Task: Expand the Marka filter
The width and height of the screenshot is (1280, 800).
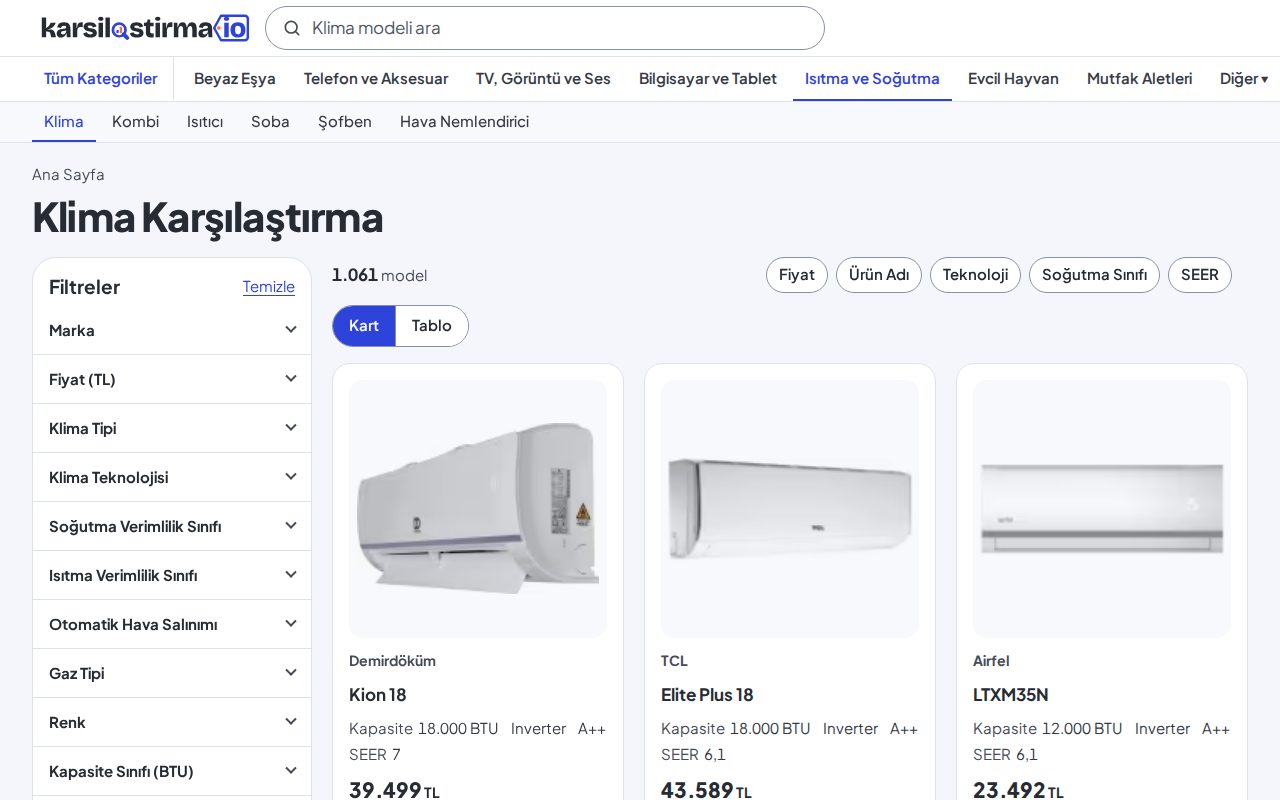Action: pyautogui.click(x=172, y=330)
